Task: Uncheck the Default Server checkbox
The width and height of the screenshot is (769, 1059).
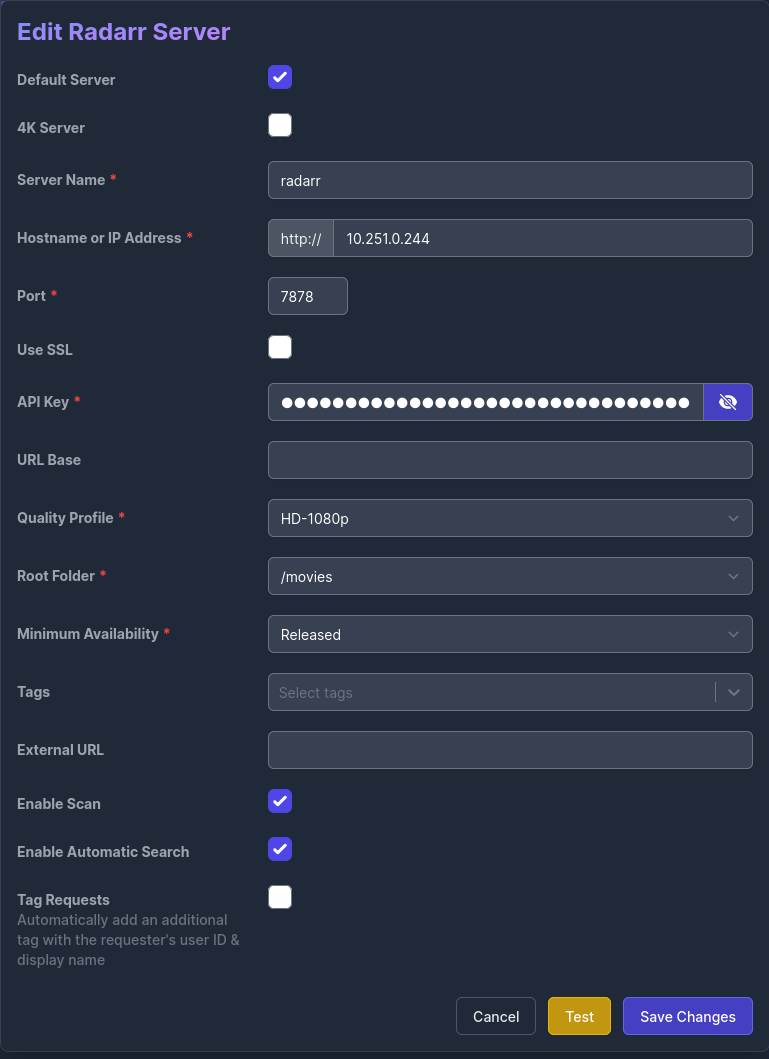Action: pos(280,77)
